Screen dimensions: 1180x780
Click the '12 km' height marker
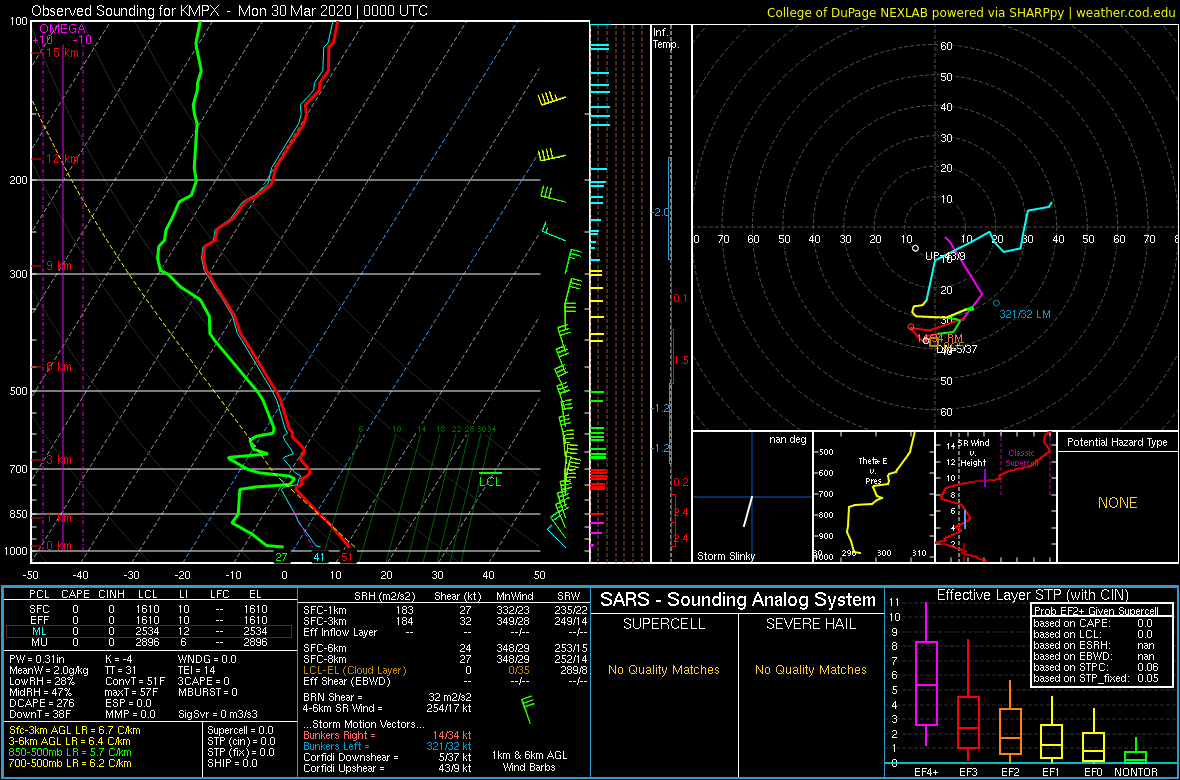click(62, 159)
